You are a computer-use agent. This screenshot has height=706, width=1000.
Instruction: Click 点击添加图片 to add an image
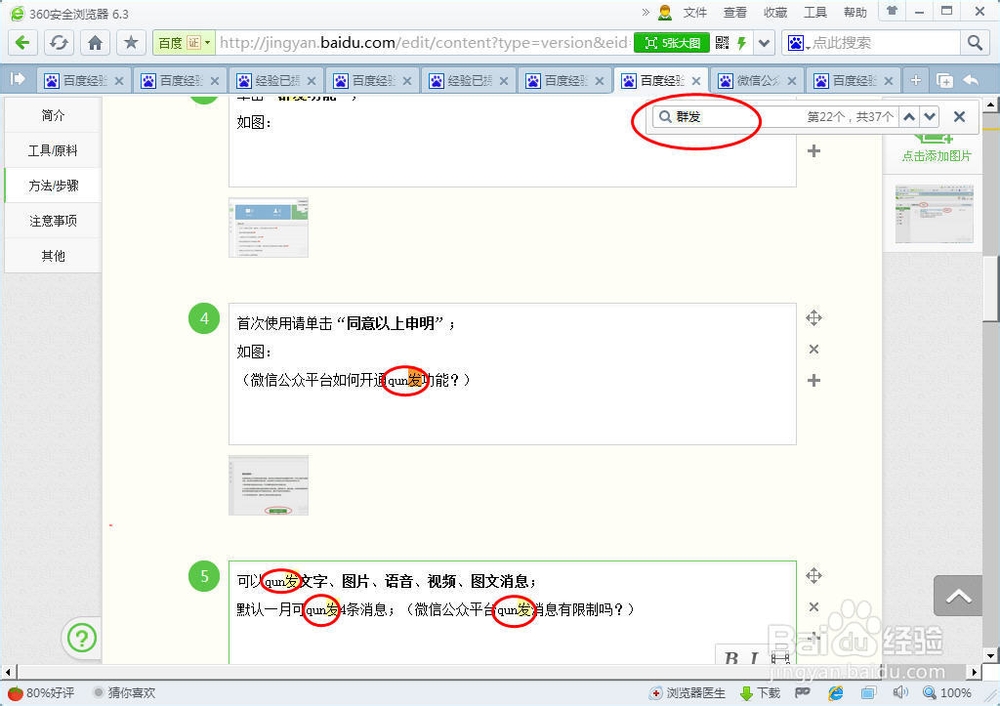[x=936, y=156]
